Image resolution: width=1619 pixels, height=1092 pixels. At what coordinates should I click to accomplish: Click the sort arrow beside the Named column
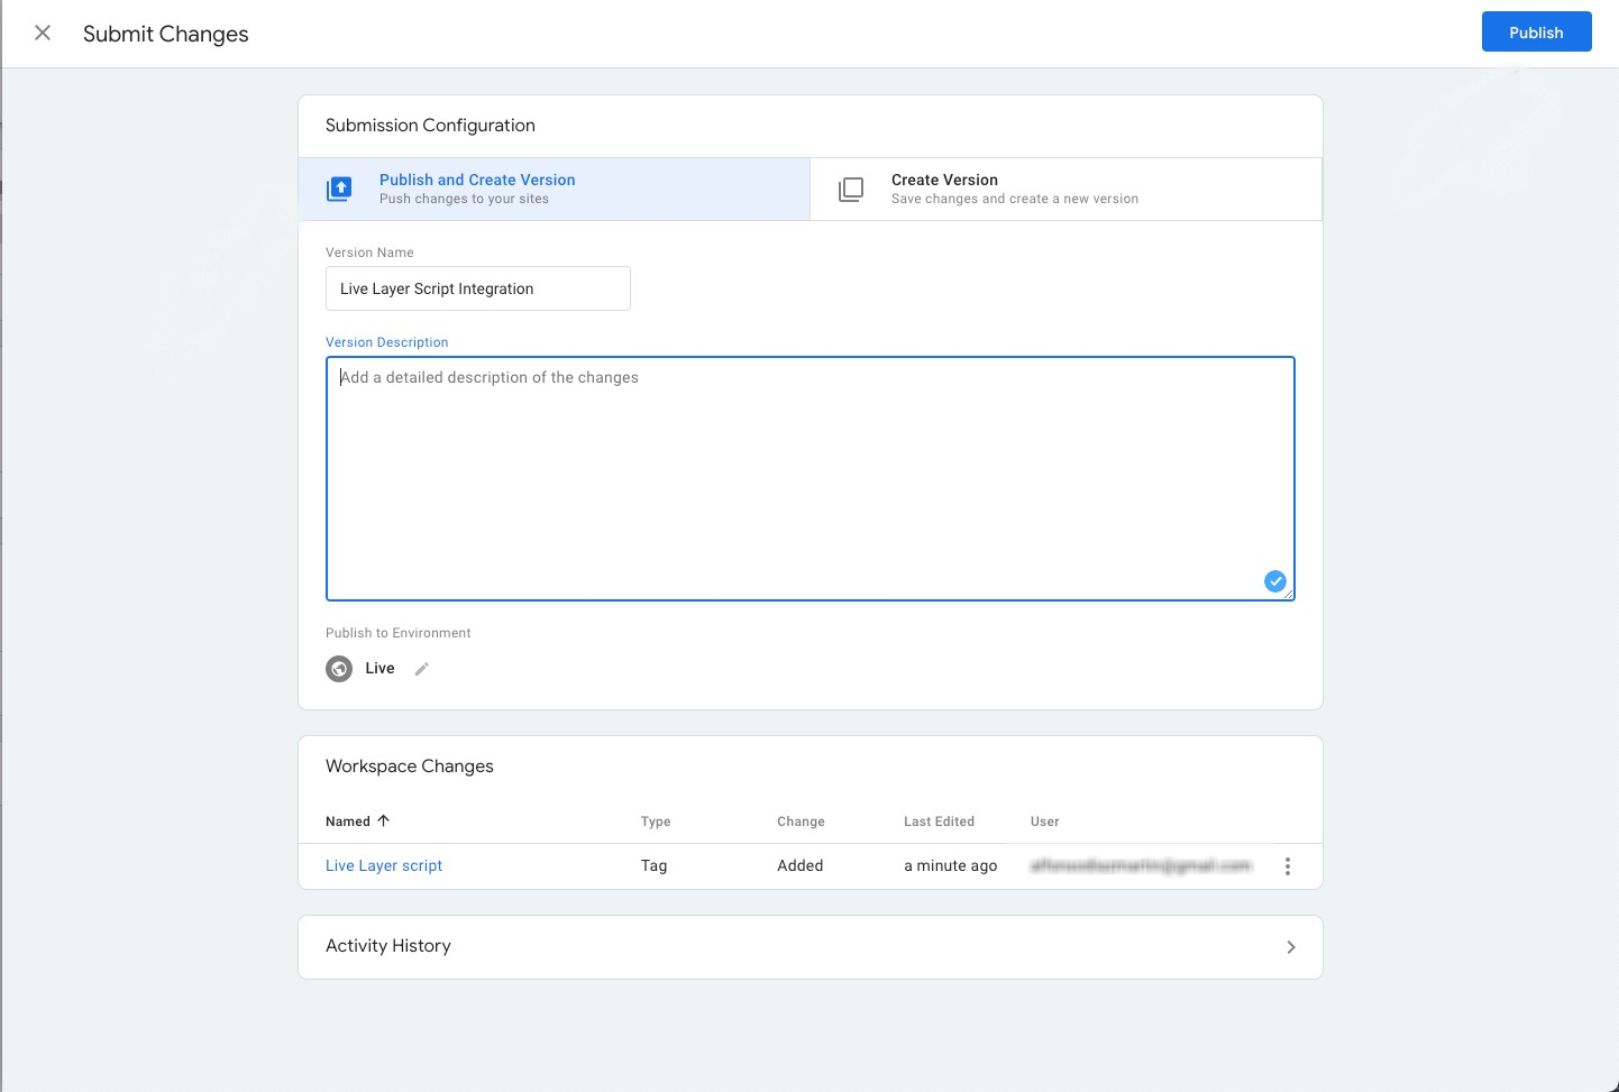(383, 820)
